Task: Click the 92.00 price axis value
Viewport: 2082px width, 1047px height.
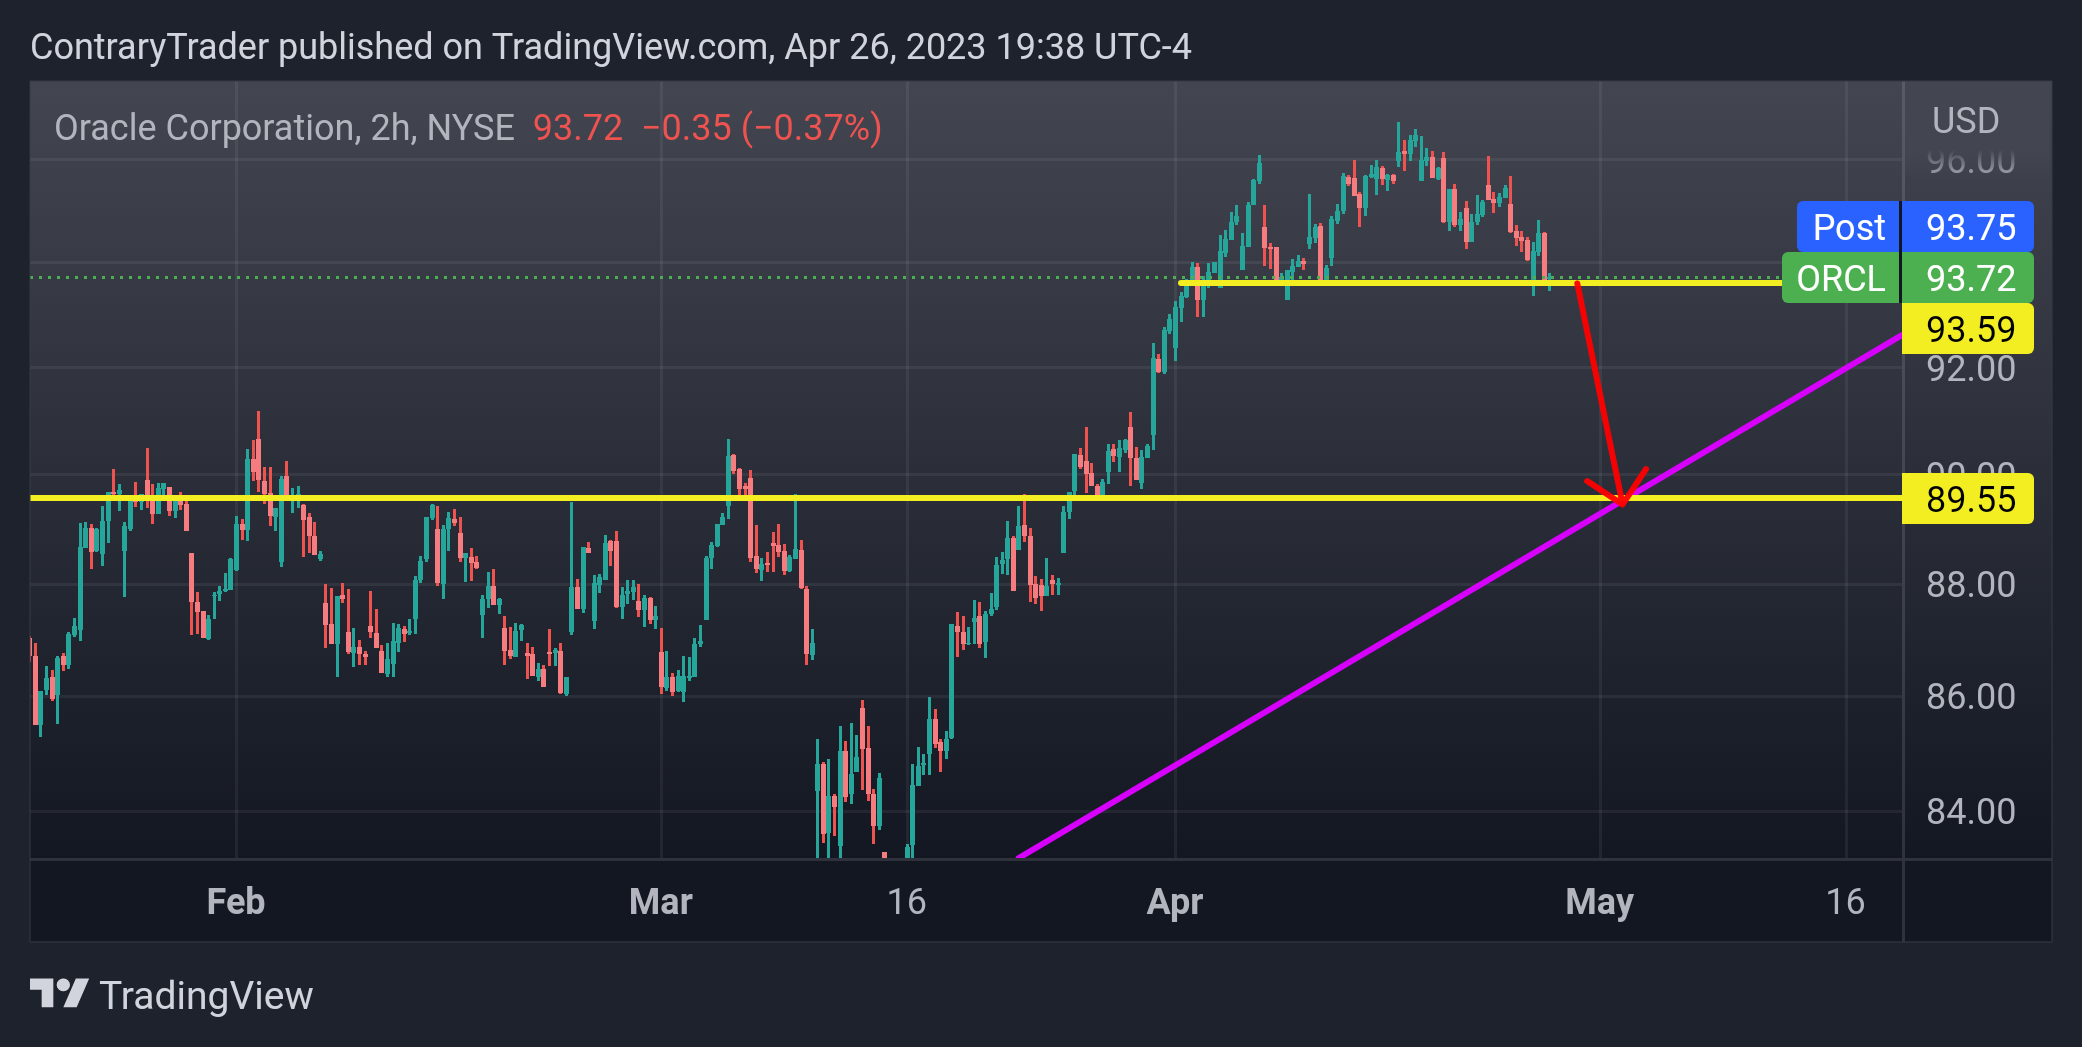Action: click(1971, 369)
